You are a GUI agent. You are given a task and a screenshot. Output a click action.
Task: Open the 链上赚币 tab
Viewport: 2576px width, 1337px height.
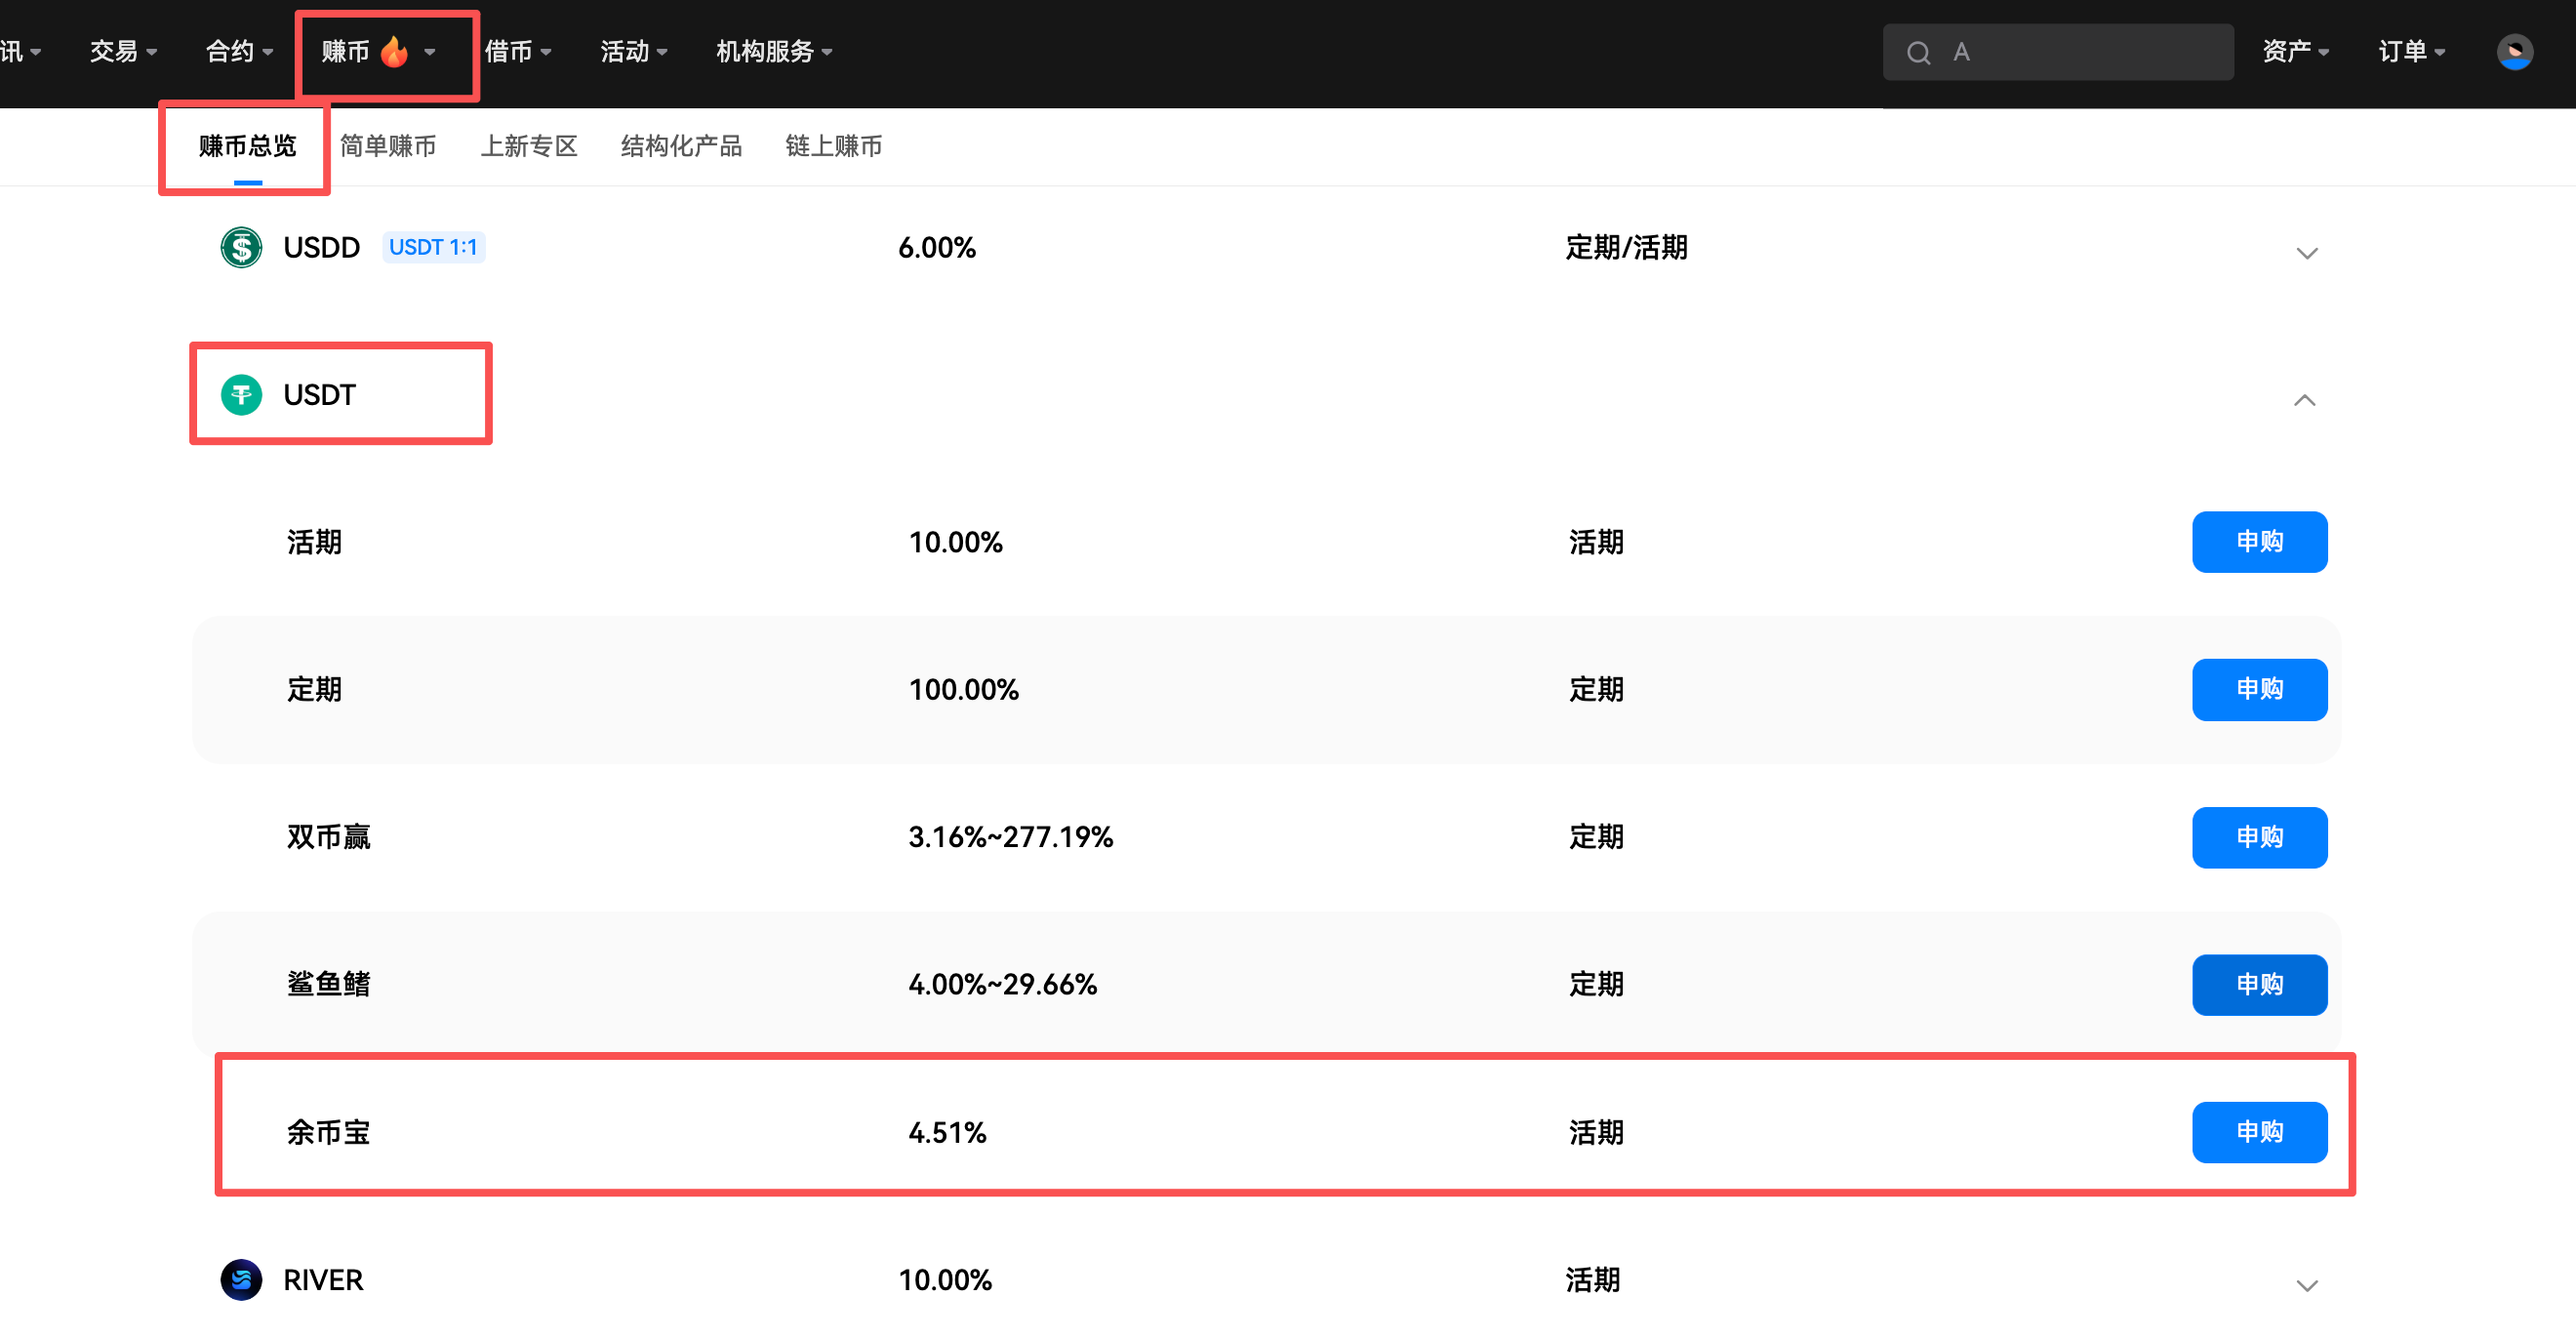pyautogui.click(x=833, y=147)
